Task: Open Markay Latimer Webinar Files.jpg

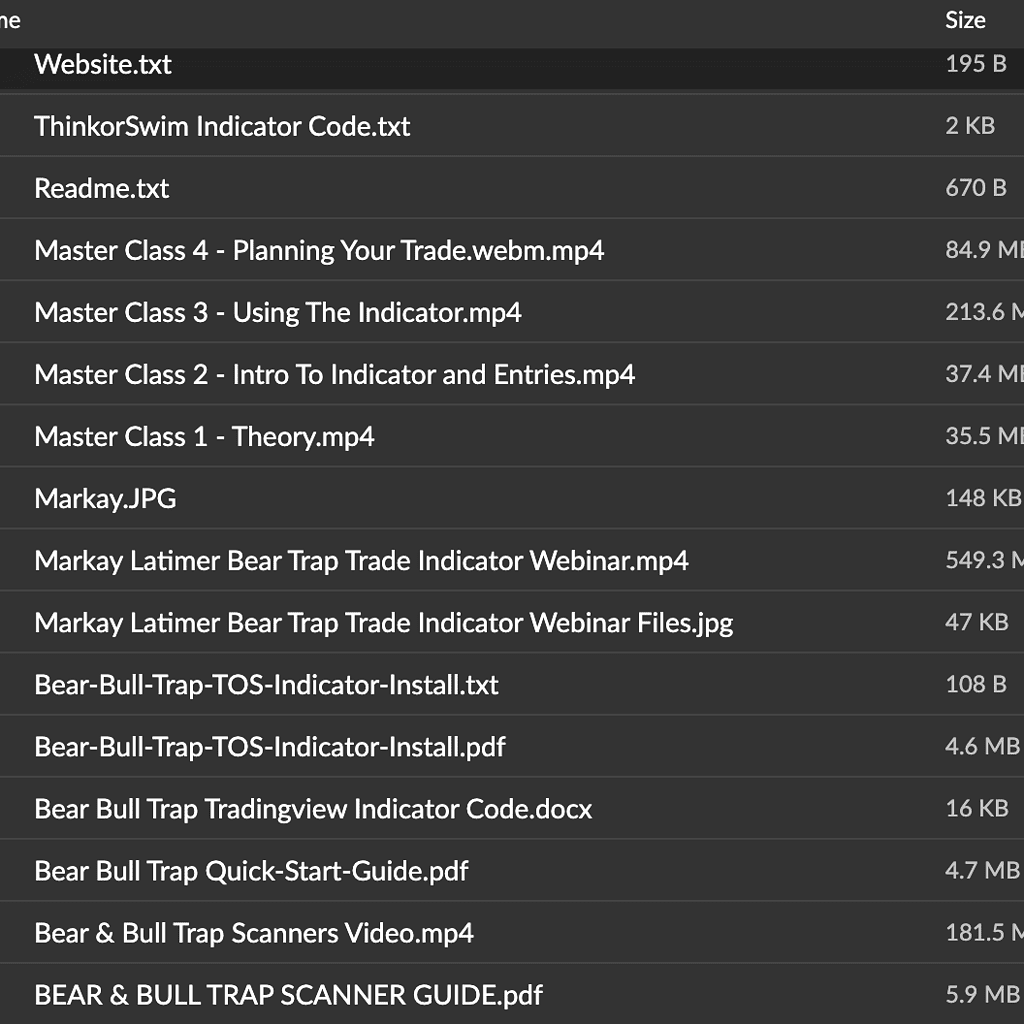Action: (383, 623)
